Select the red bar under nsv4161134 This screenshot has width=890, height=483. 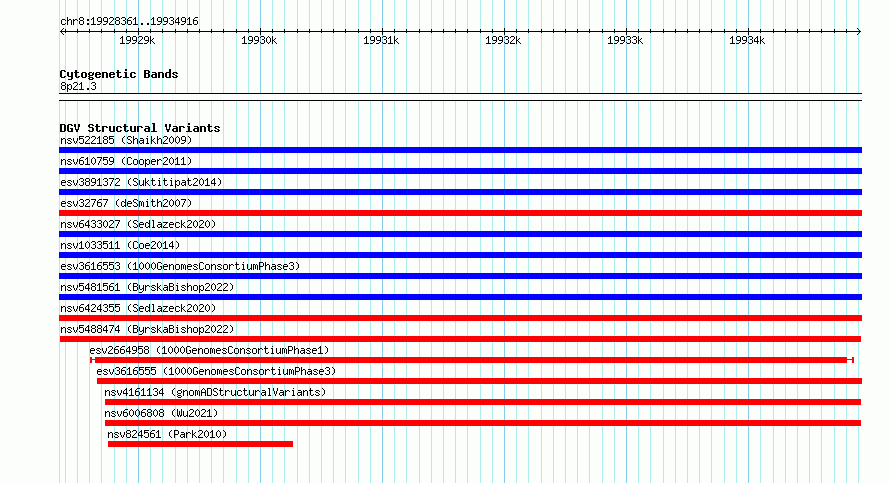(483, 402)
